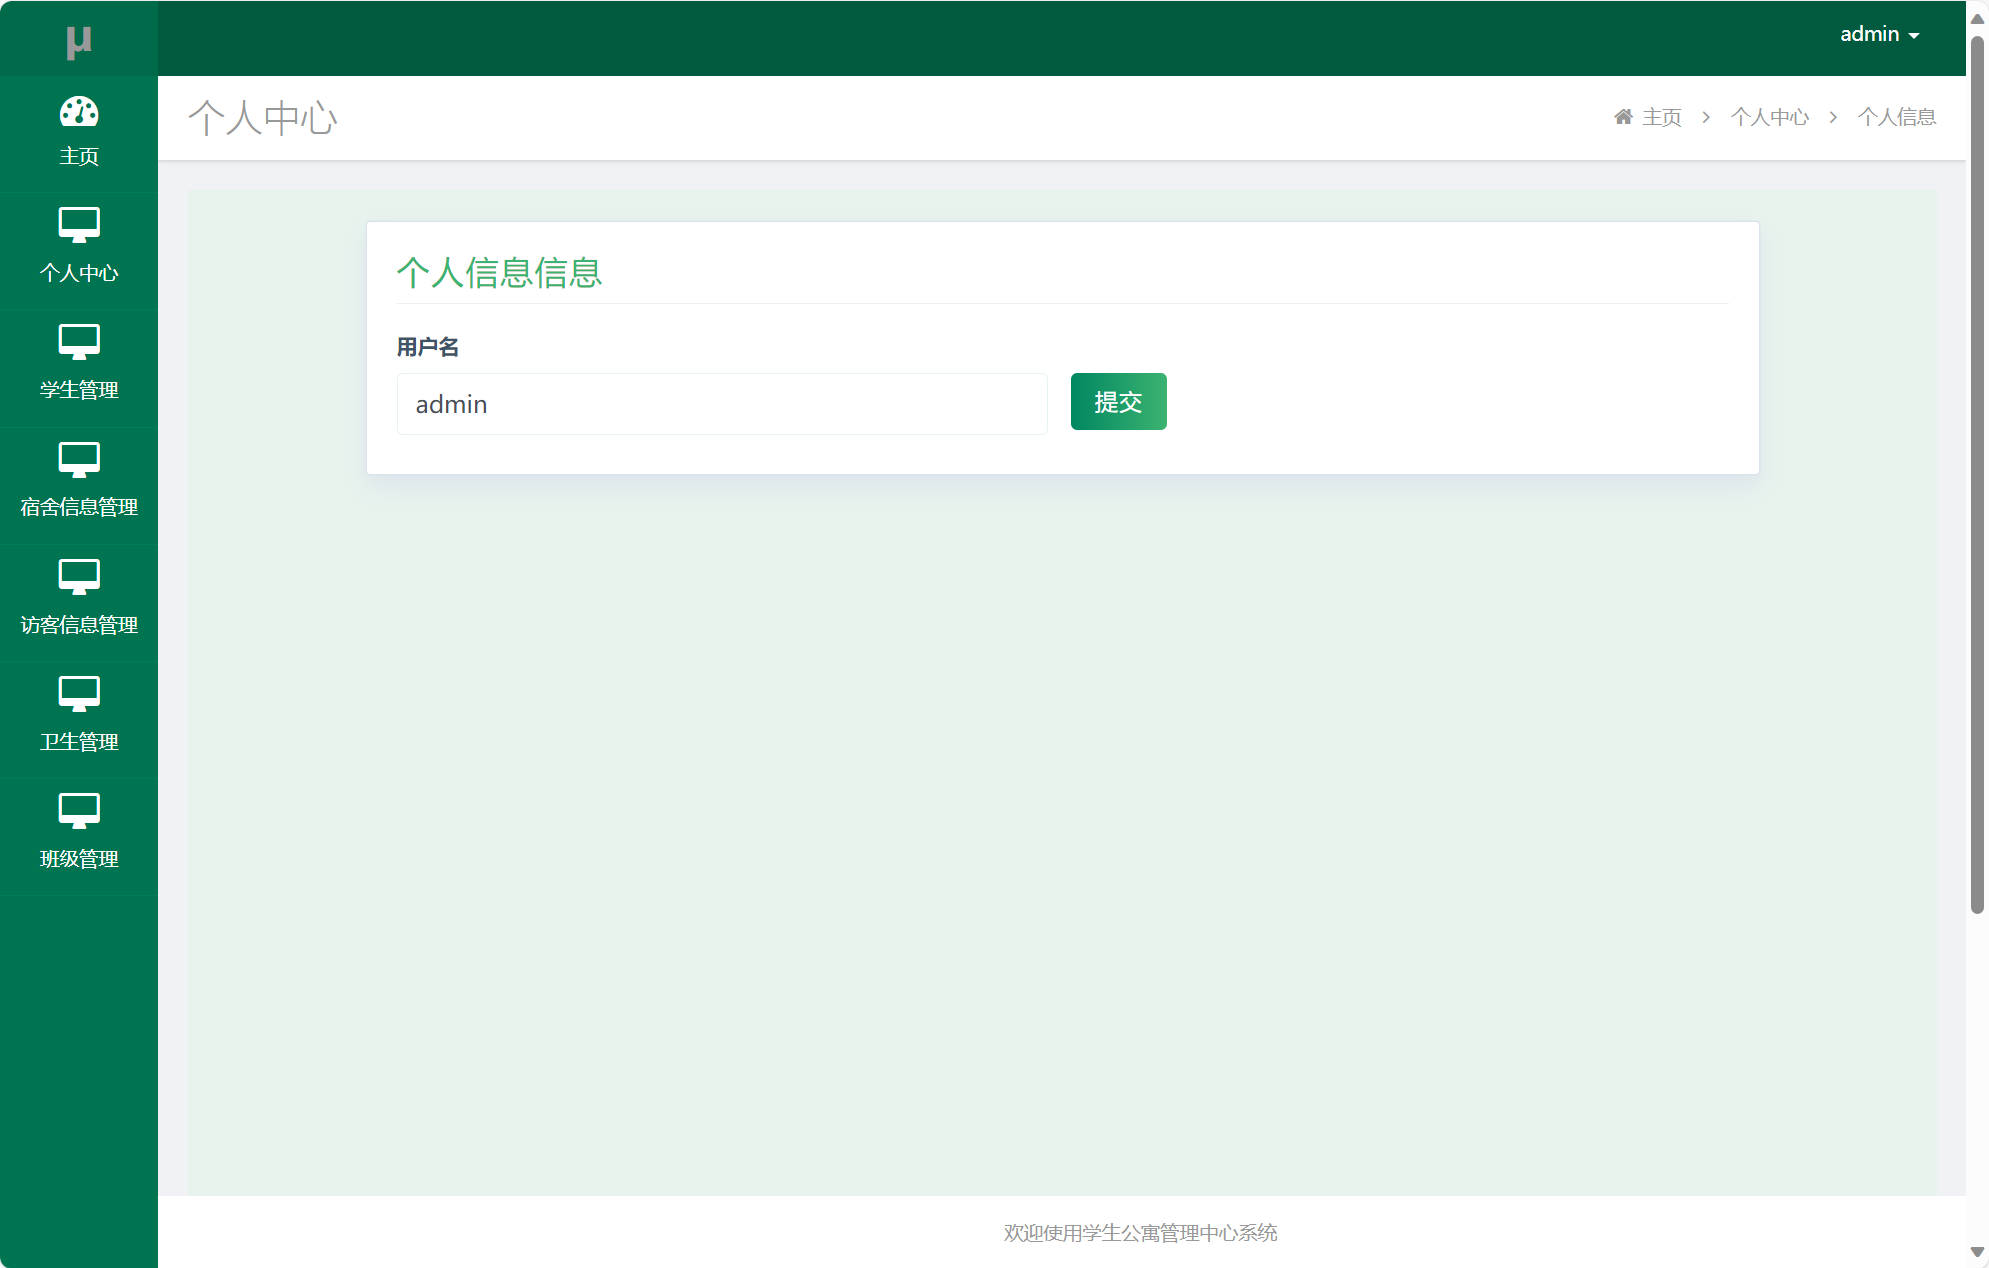The width and height of the screenshot is (1989, 1268).
Task: Expand the admin menu arrow
Action: [1914, 35]
